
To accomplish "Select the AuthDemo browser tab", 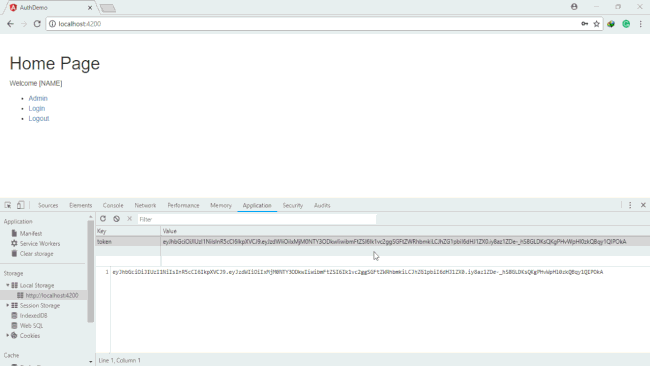I will click(x=51, y=7).
